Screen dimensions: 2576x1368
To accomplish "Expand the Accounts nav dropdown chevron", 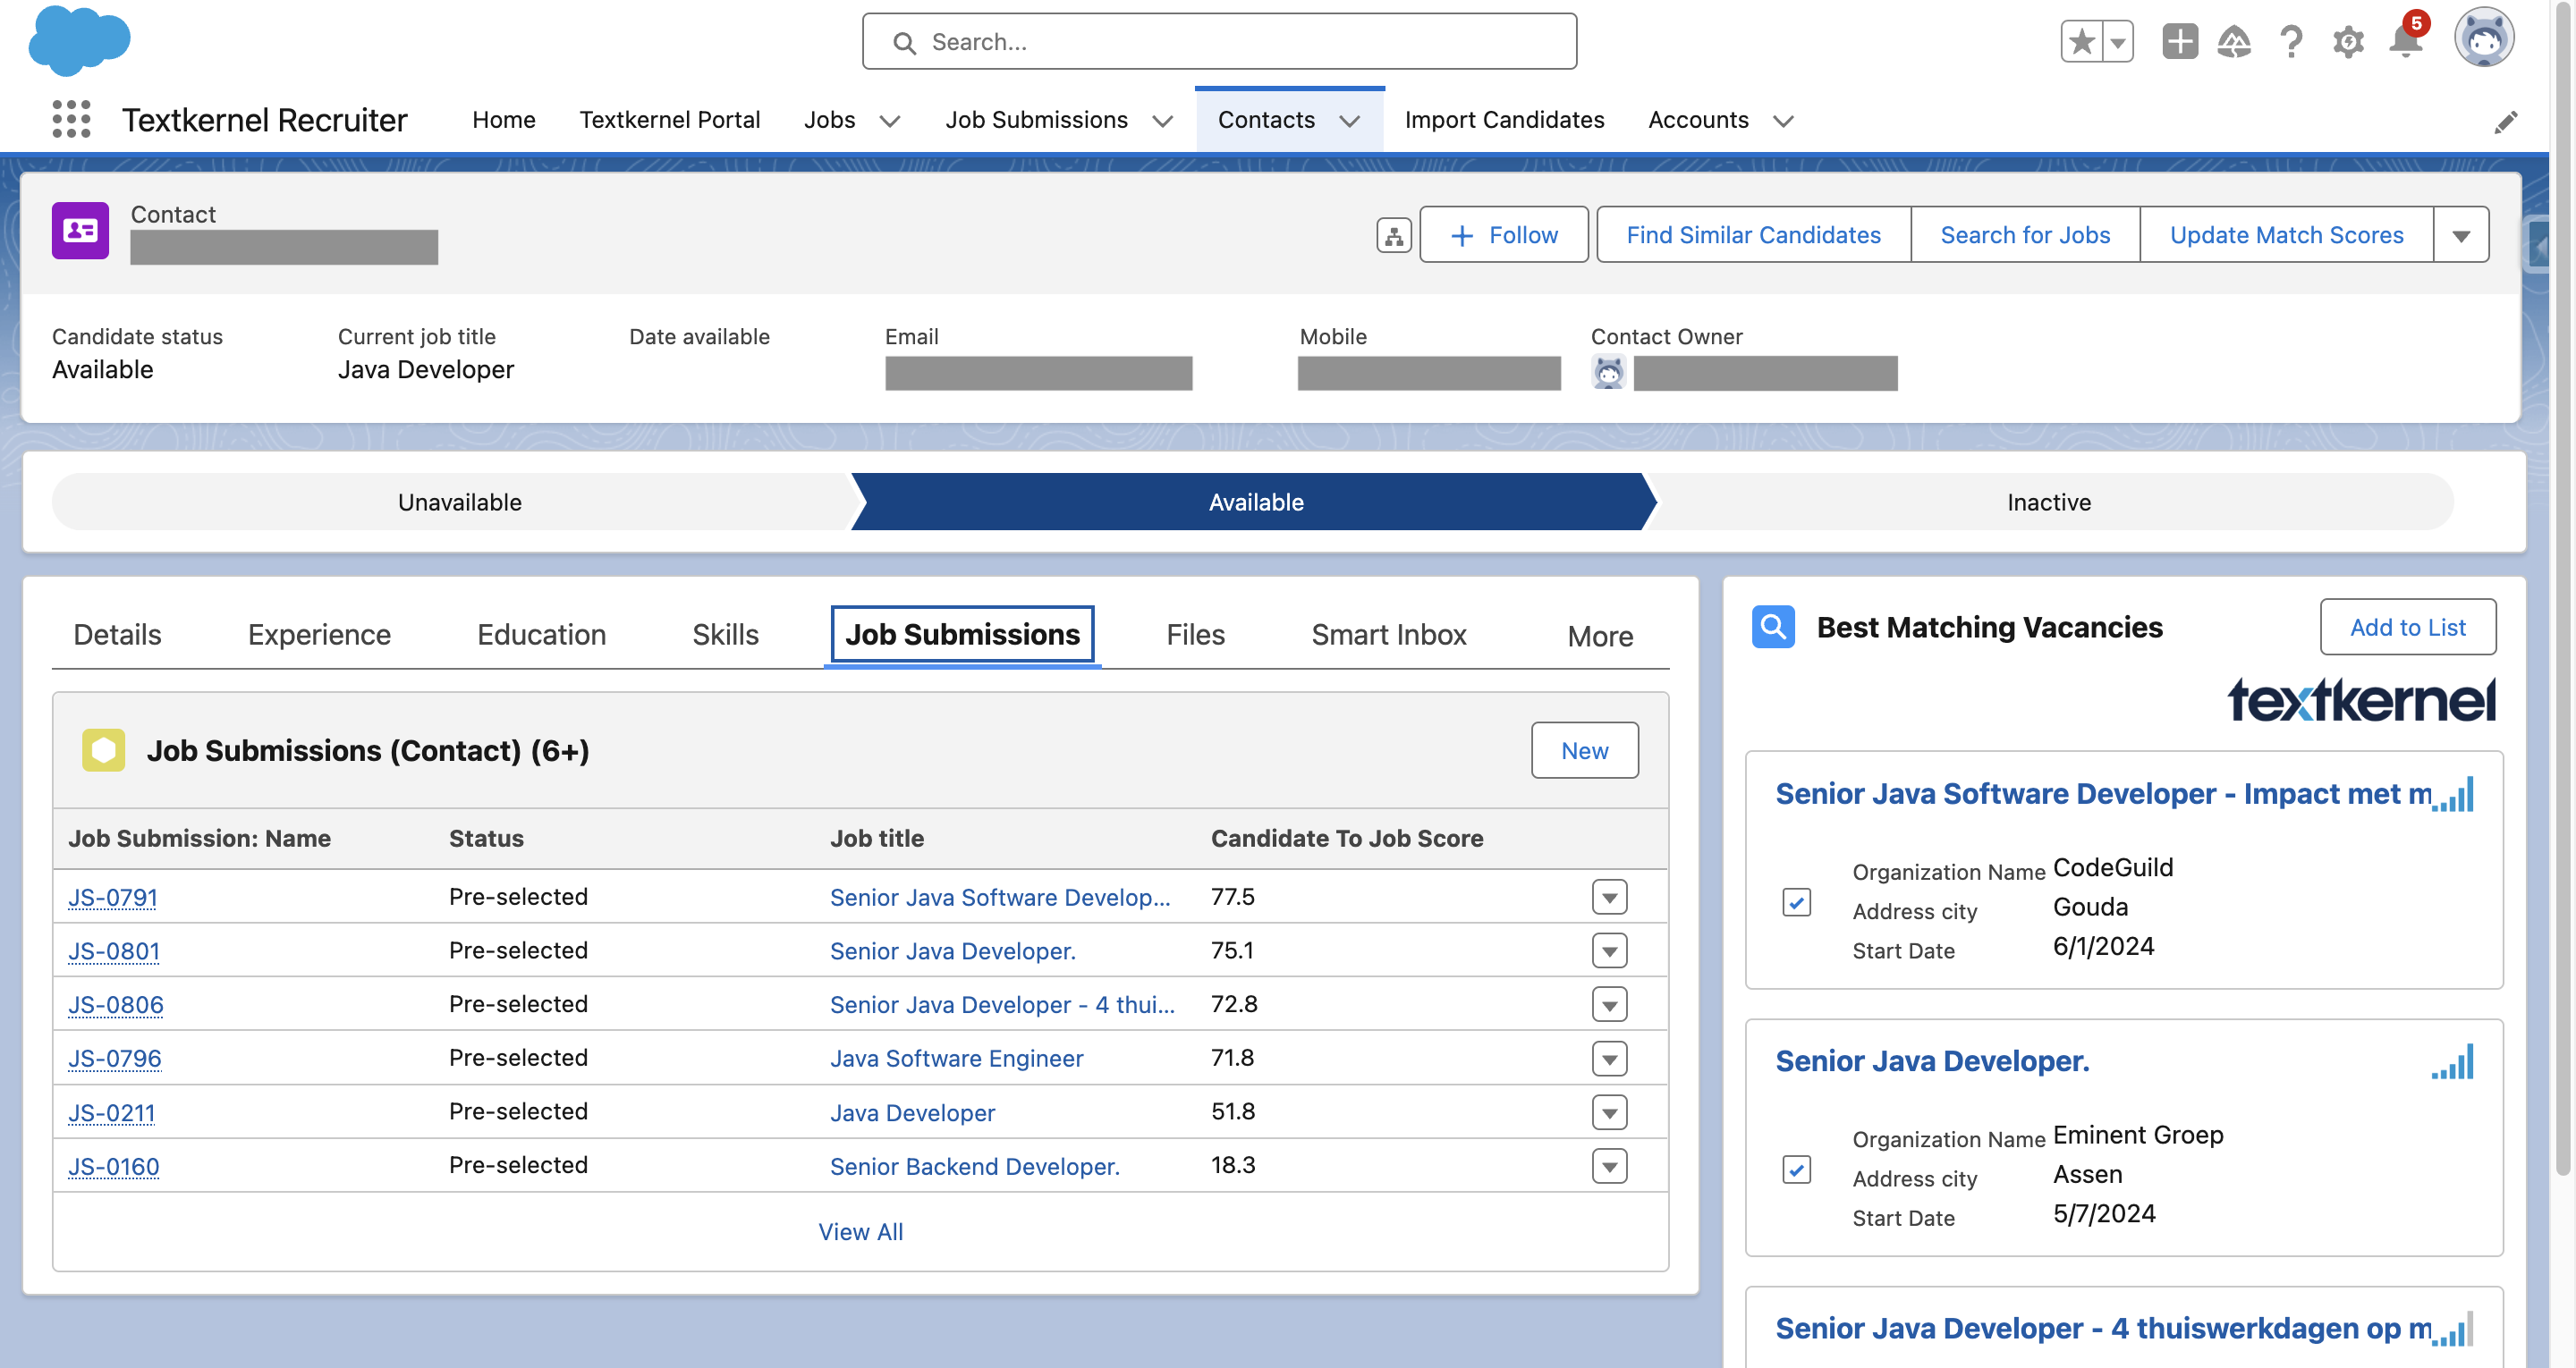I will (x=1783, y=121).
